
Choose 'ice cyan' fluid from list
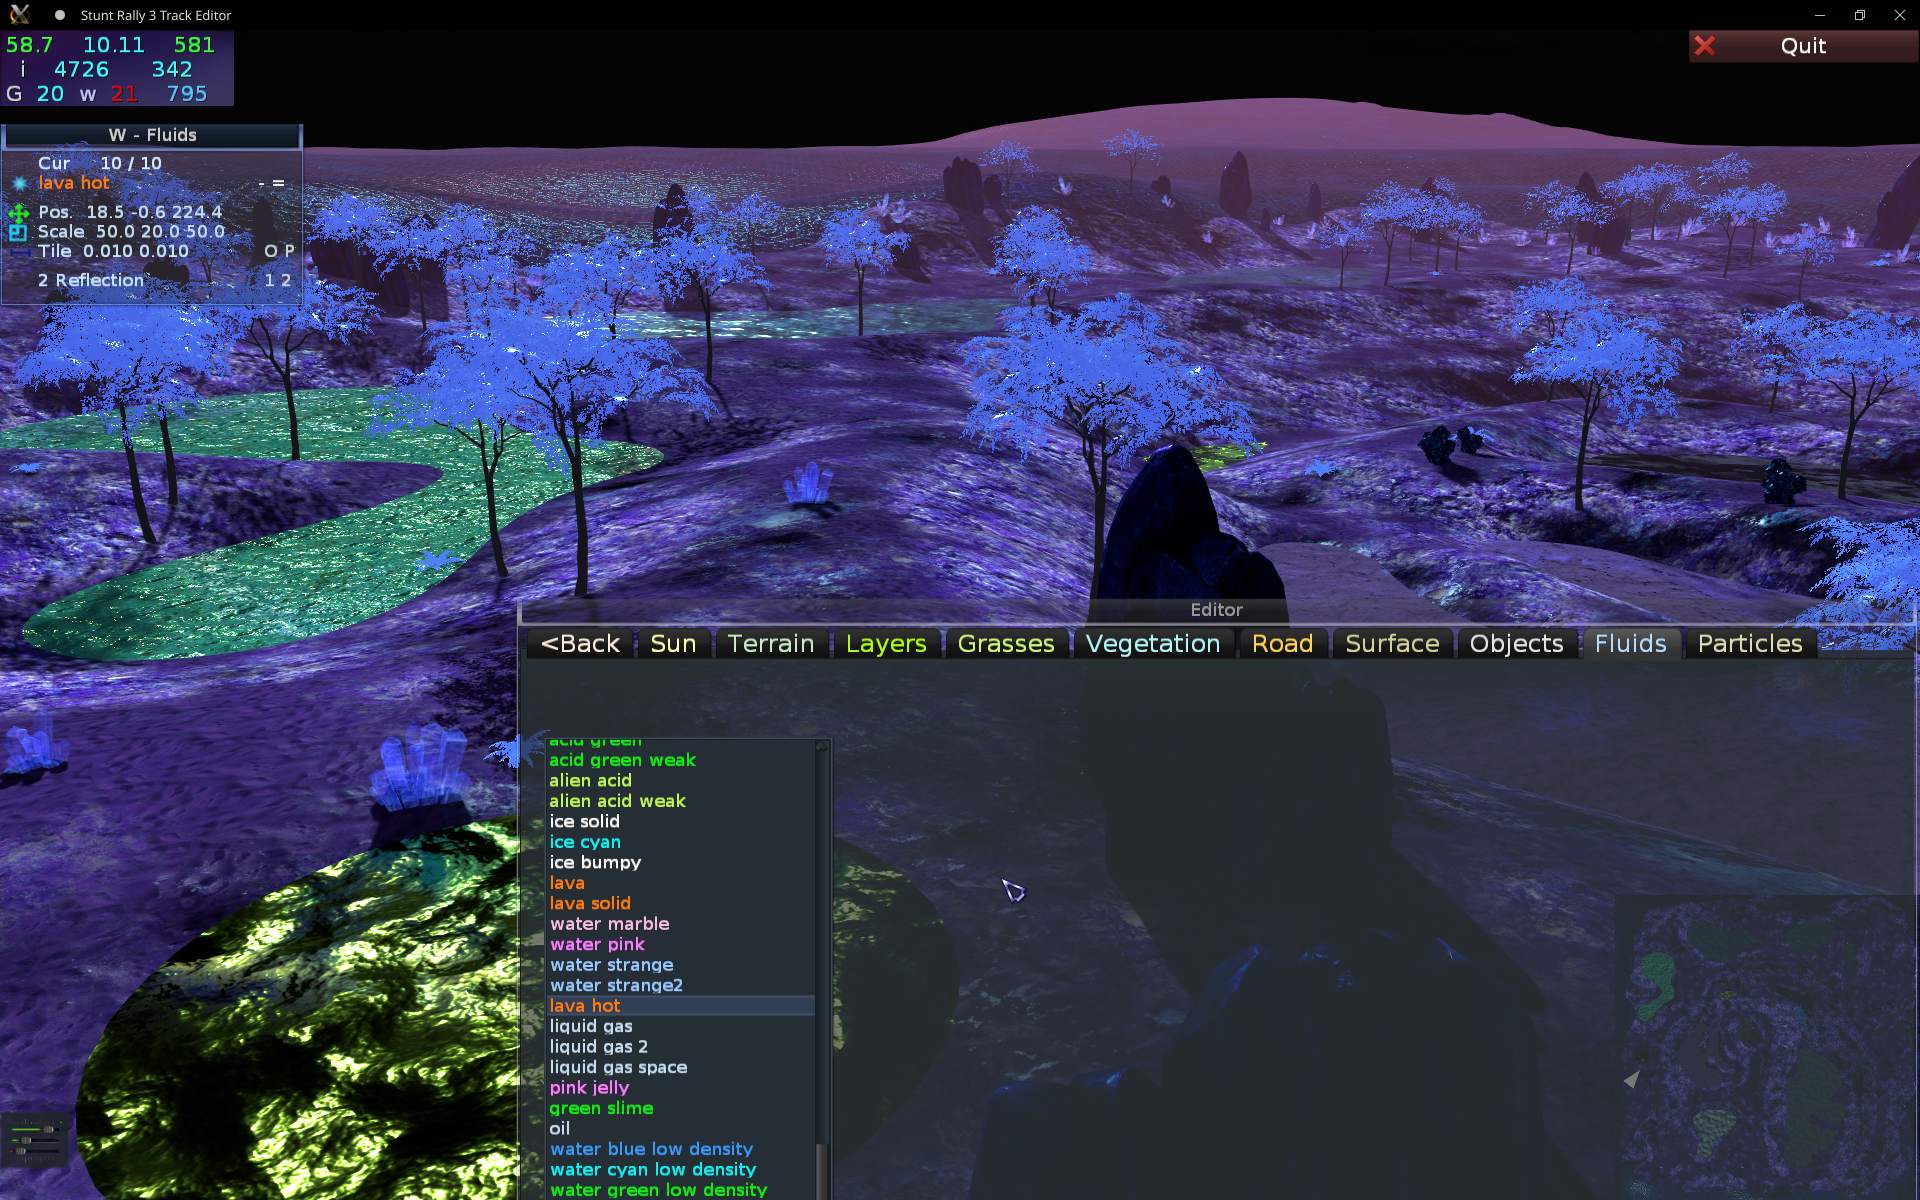585,842
